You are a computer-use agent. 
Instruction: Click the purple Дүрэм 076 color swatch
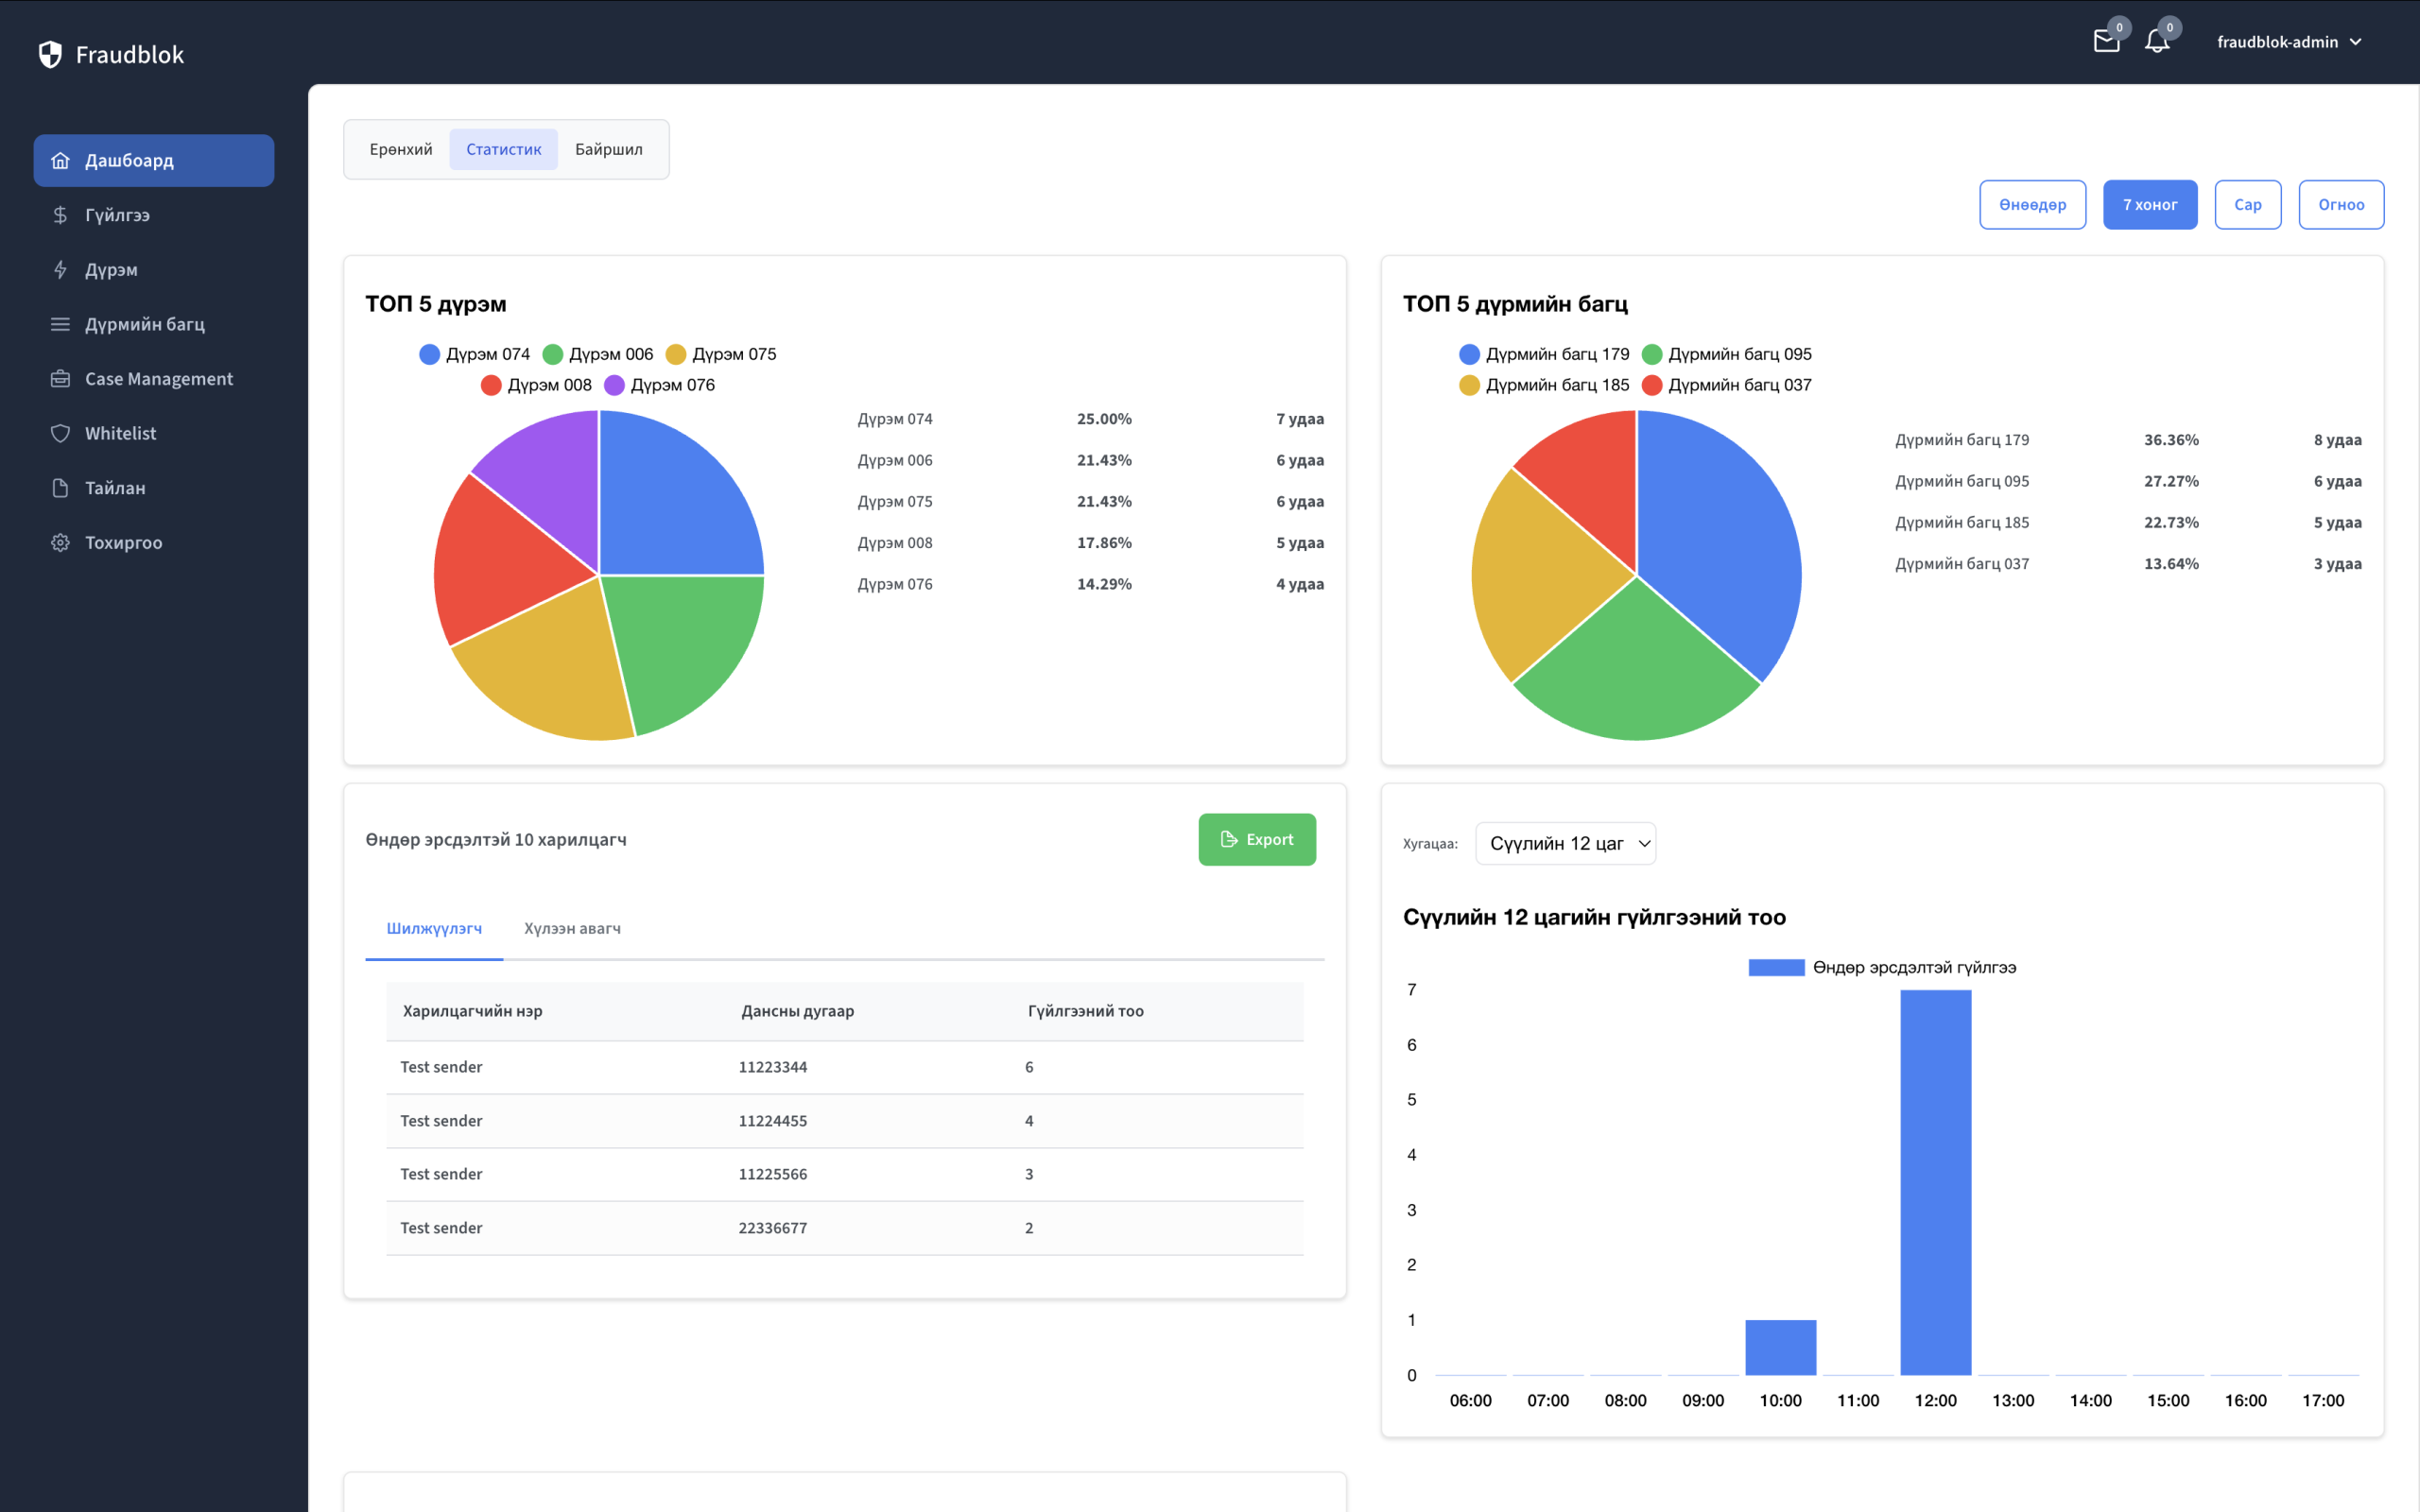click(614, 385)
